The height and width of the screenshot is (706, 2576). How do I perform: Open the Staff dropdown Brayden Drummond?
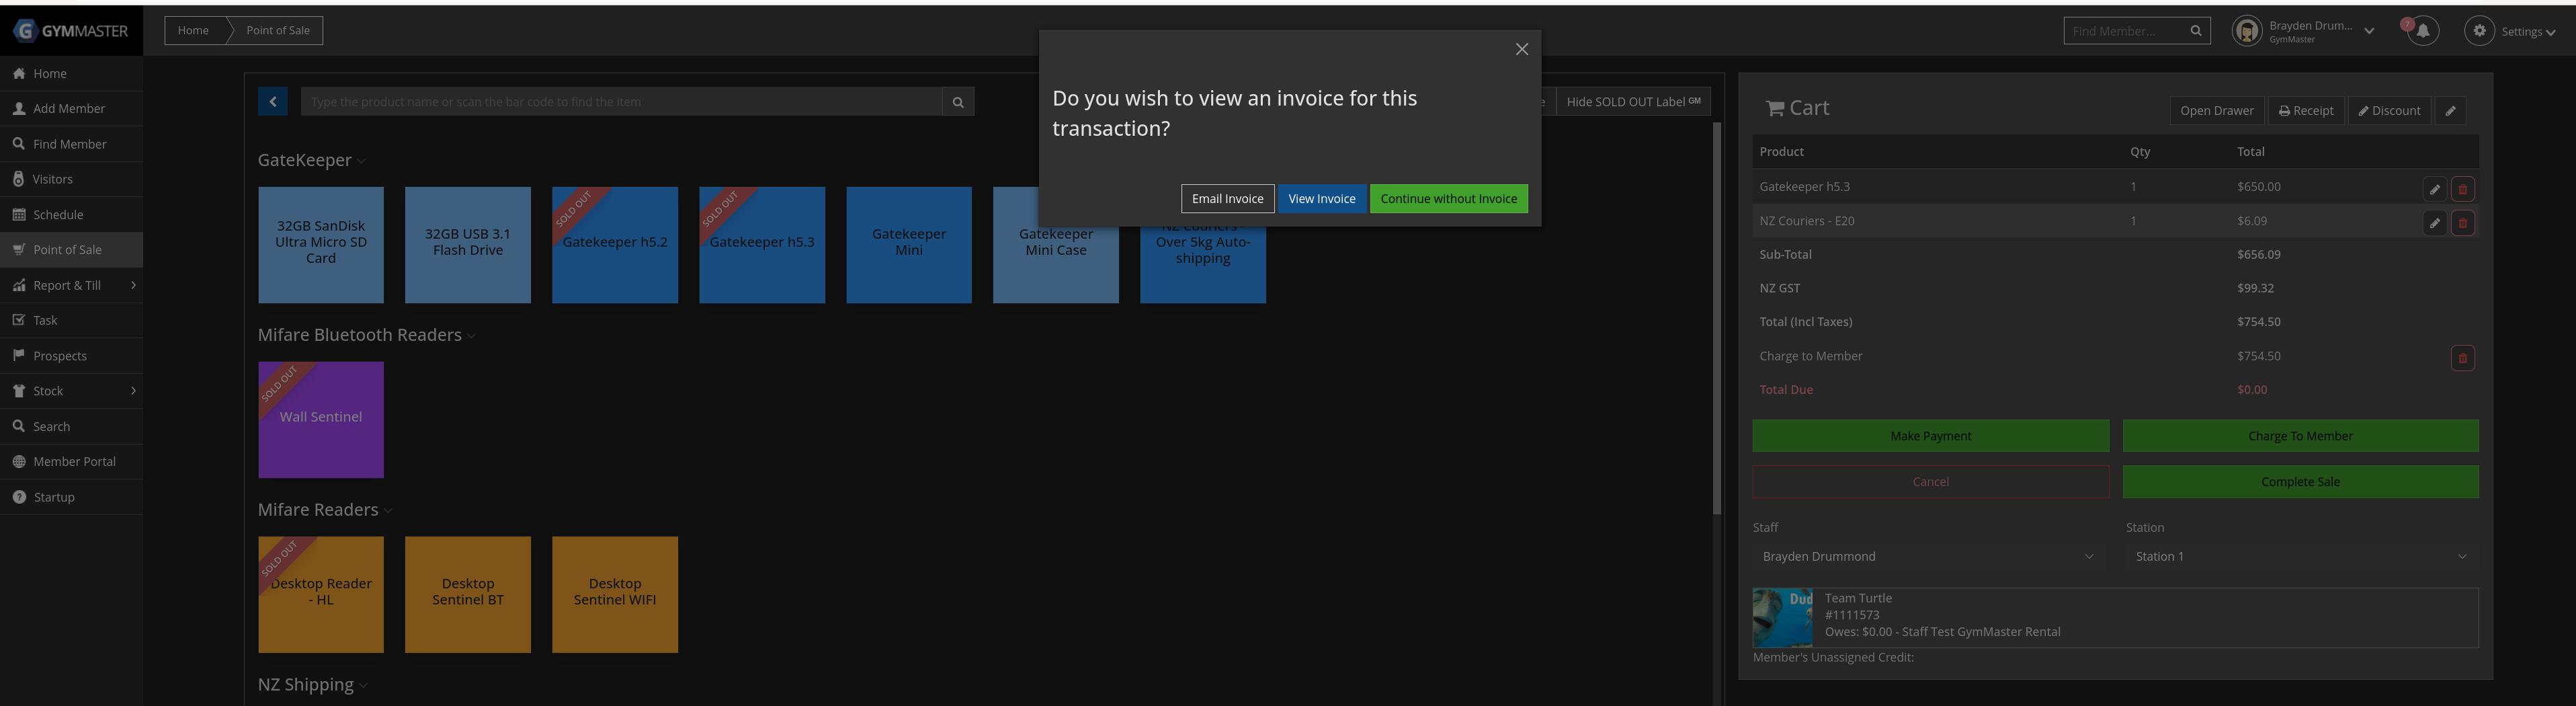coord(1927,557)
